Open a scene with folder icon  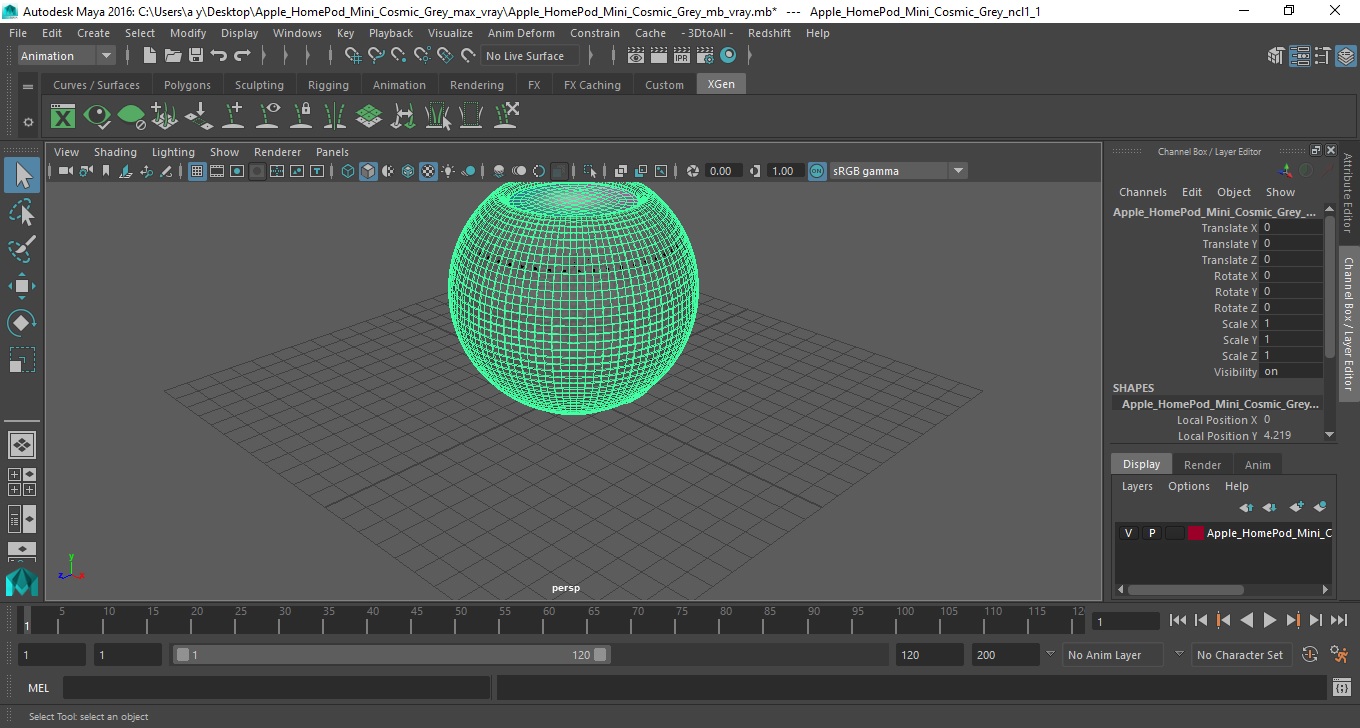pyautogui.click(x=173, y=56)
